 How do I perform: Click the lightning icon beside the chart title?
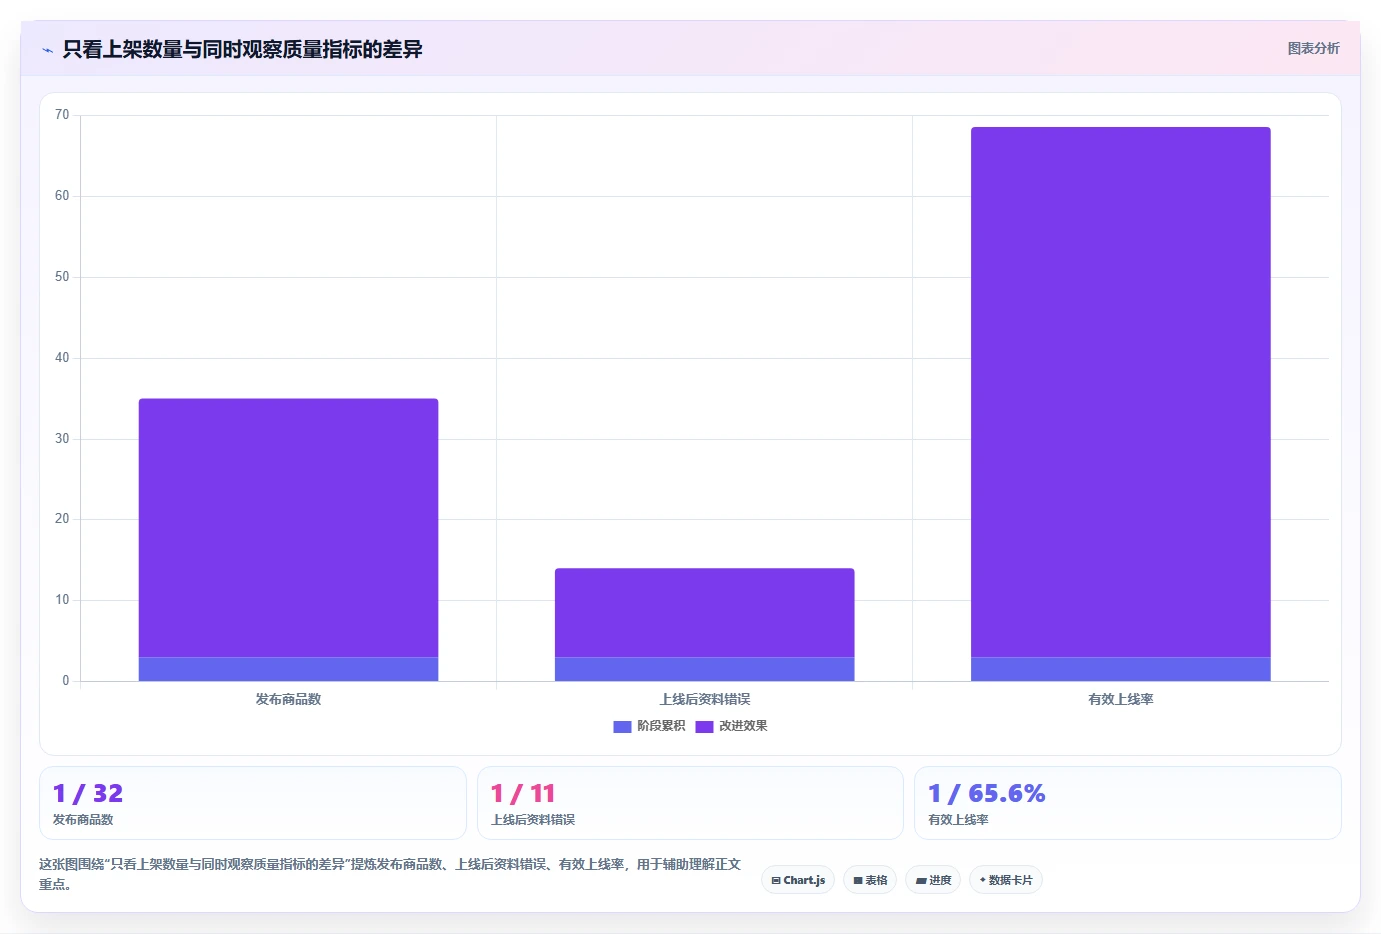(47, 50)
